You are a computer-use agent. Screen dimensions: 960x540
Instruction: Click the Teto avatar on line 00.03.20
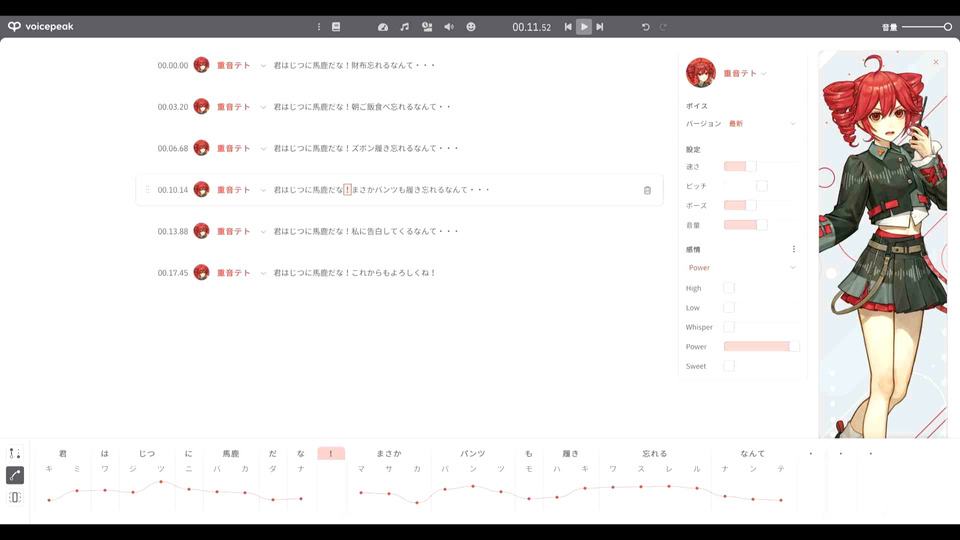tap(201, 107)
